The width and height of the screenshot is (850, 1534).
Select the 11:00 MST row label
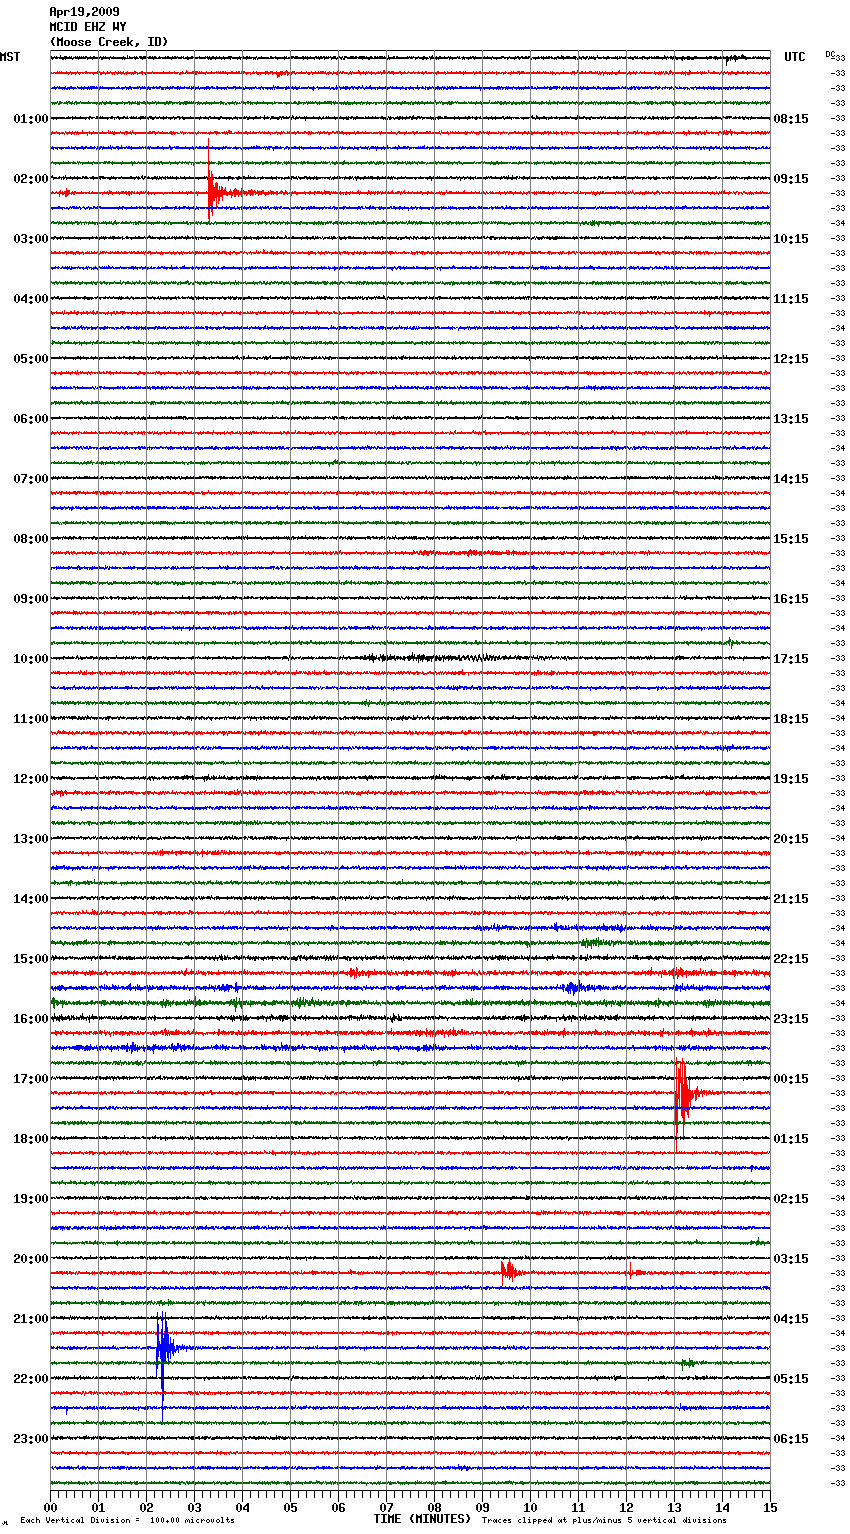click(x=31, y=719)
